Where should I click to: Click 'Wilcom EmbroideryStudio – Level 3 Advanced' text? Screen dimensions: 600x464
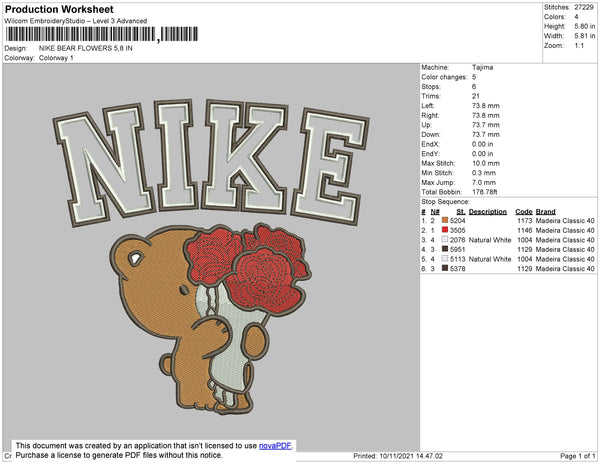pos(76,21)
